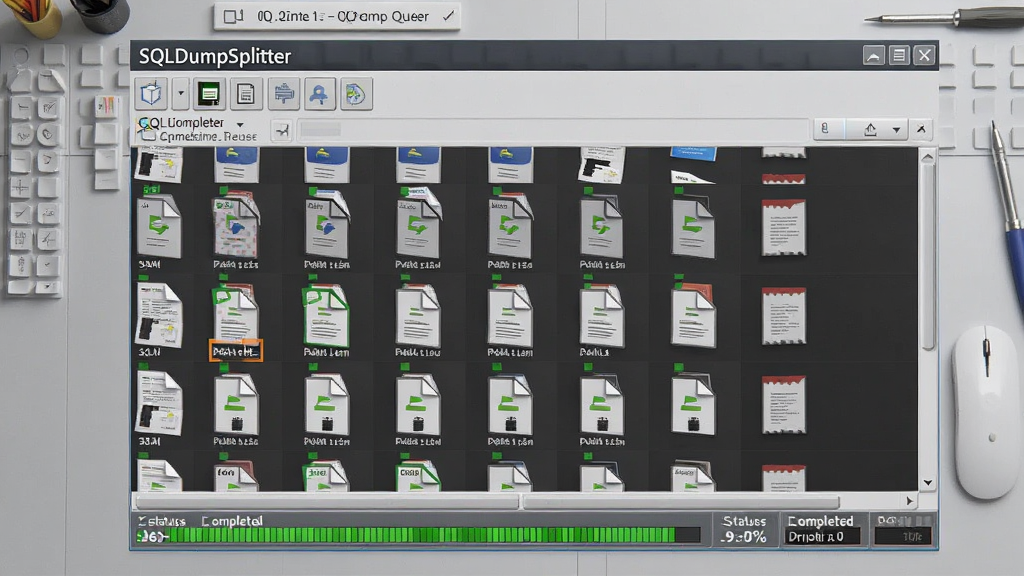1024x576 pixels.
Task: Select the receipt icon in the orange-label row
Action: coord(784,317)
